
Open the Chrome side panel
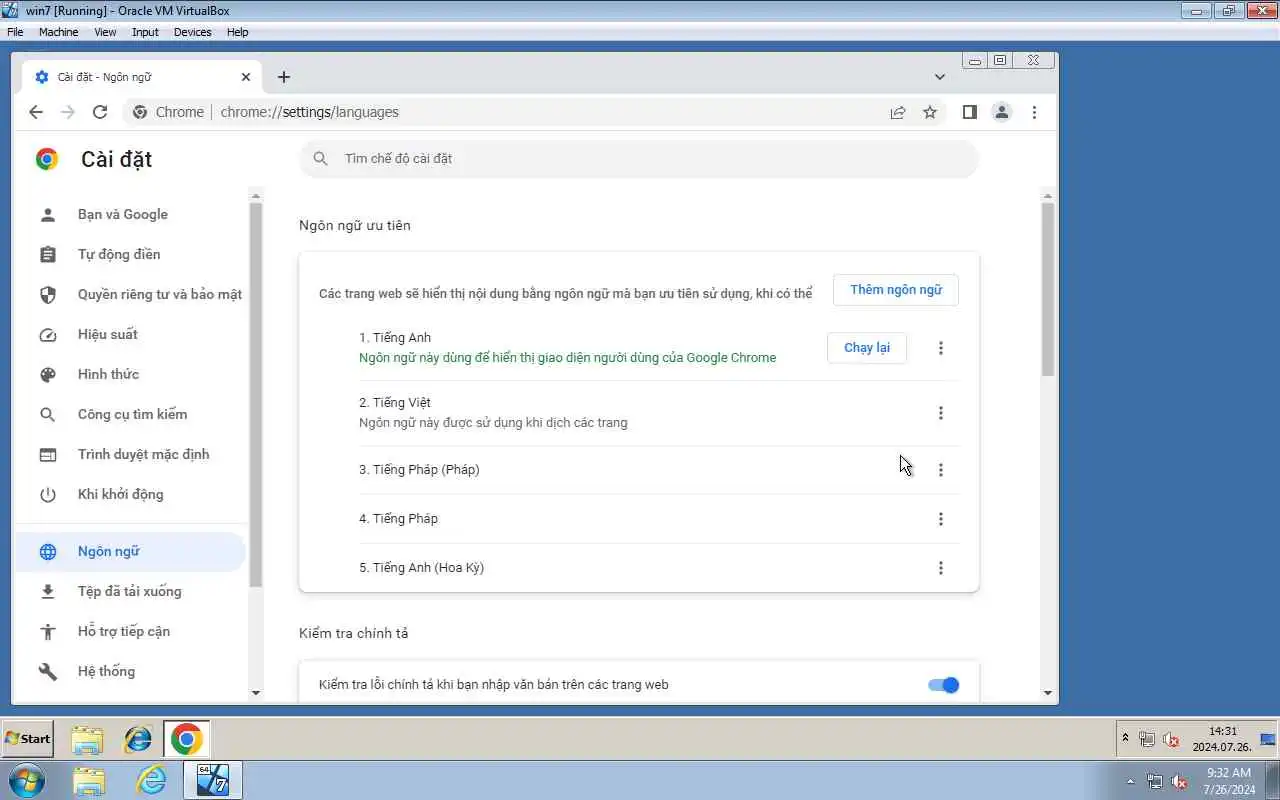pos(969,112)
